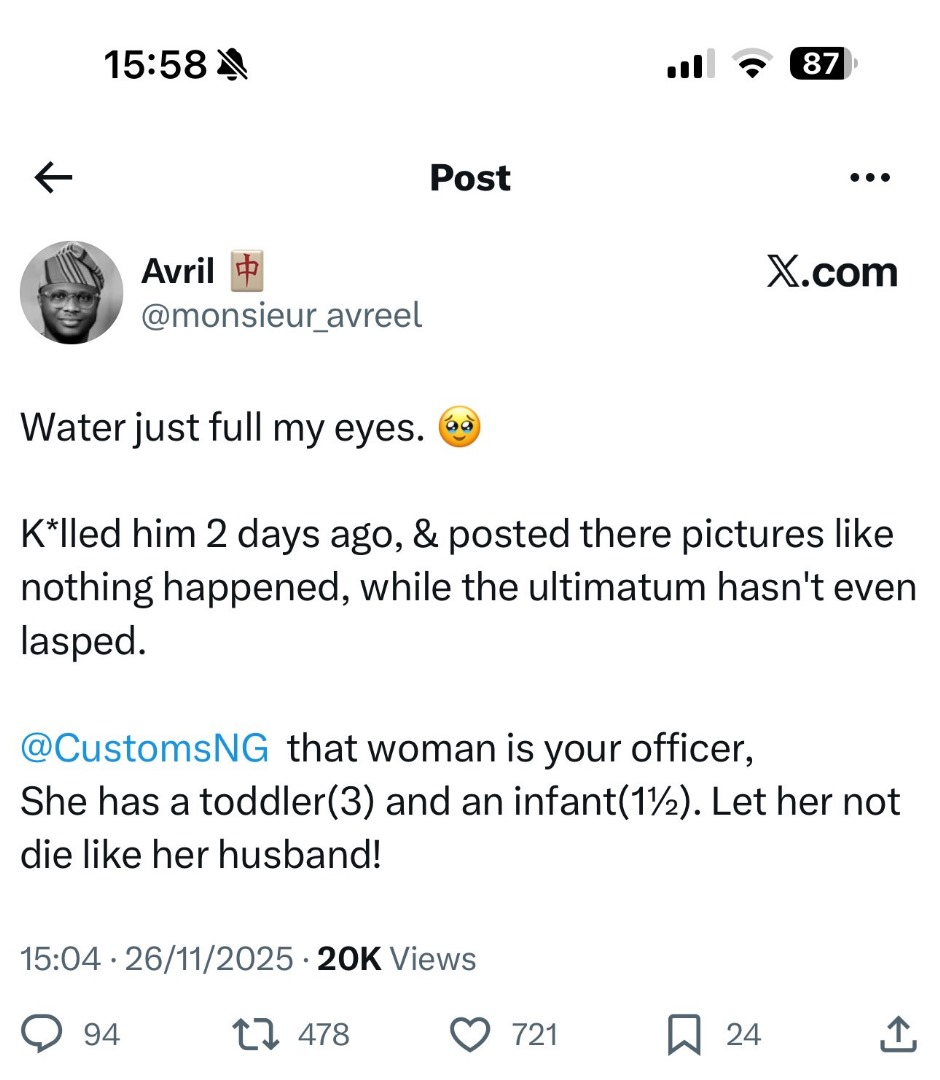Tap the 20K Views count
Viewport: 940px width, 1080px height.
[x=396, y=959]
